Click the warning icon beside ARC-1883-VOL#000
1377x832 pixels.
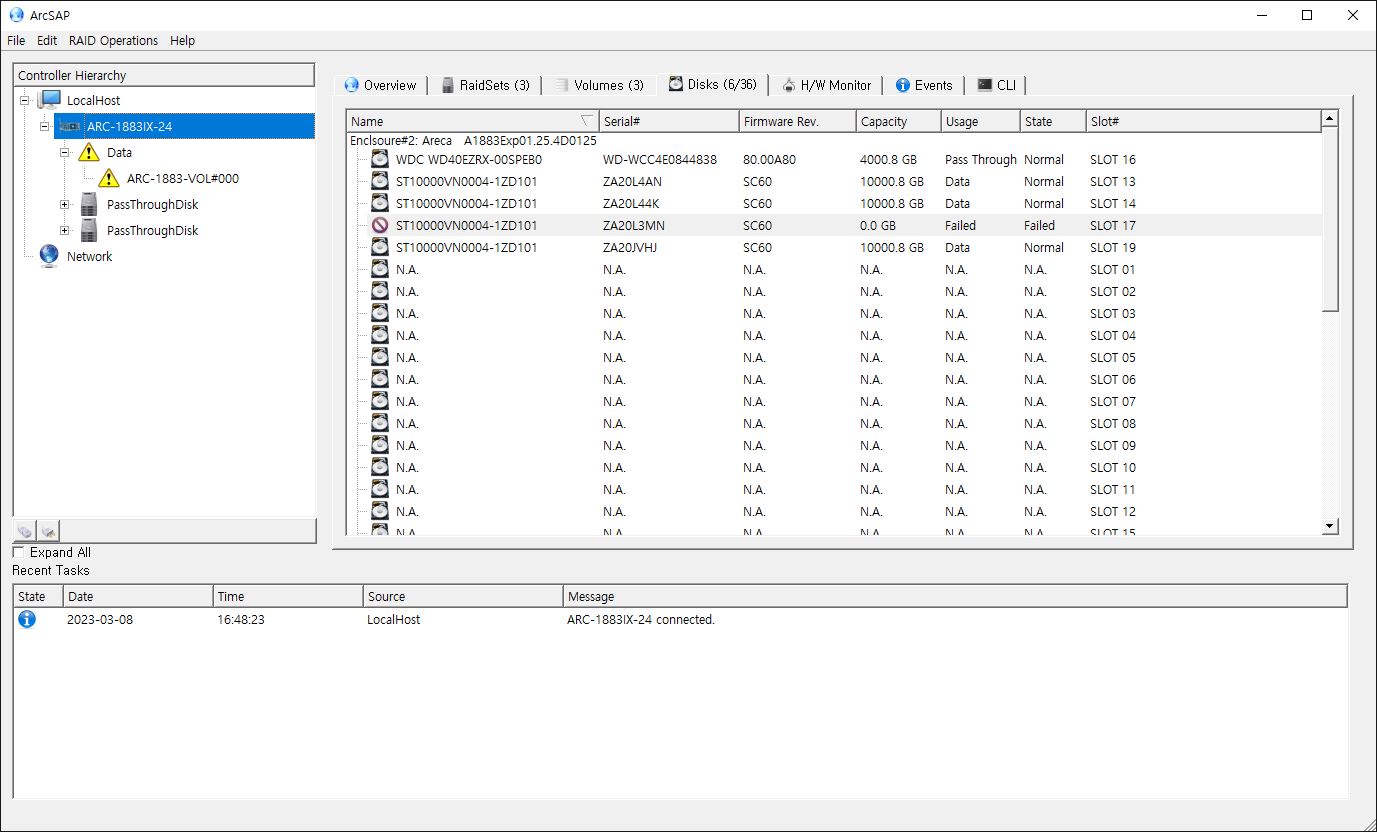(x=109, y=178)
